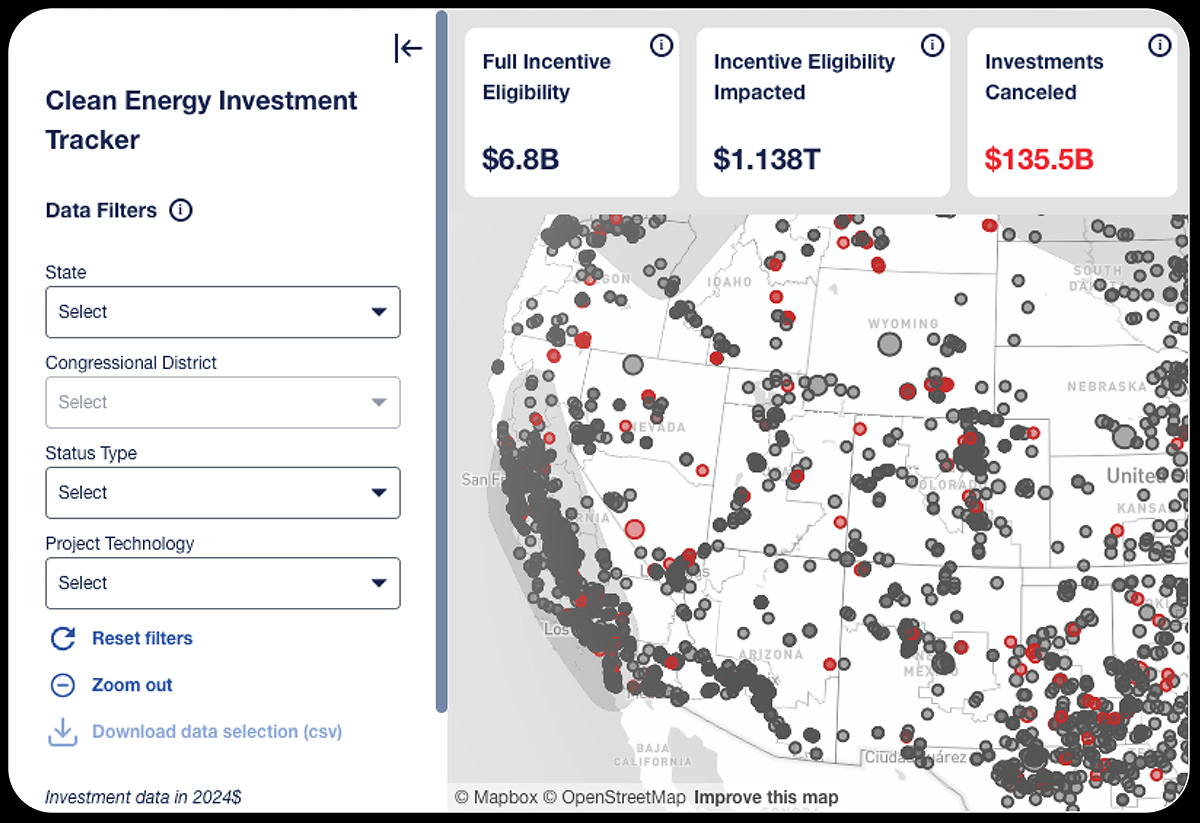Open the Status Type dropdown

[x=223, y=493]
